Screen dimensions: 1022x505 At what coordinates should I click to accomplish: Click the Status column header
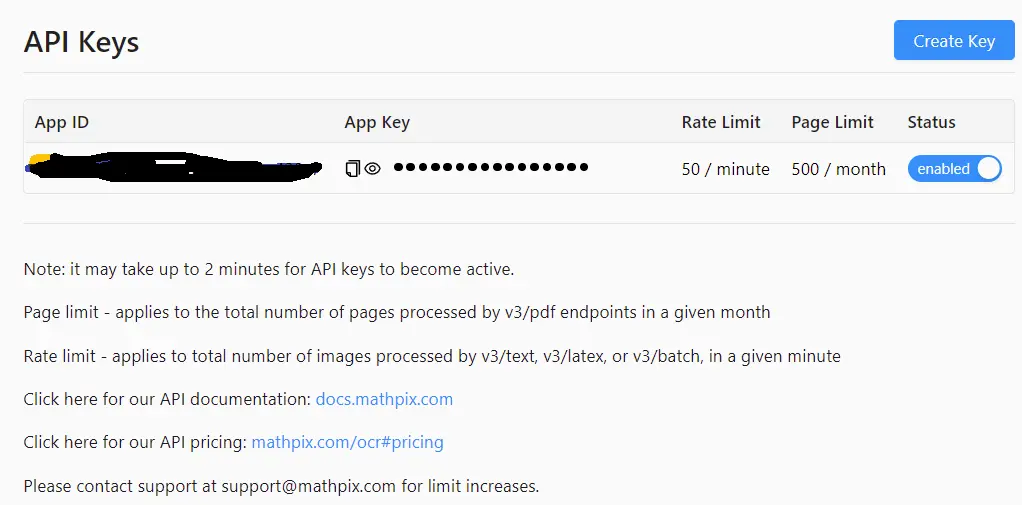931,122
